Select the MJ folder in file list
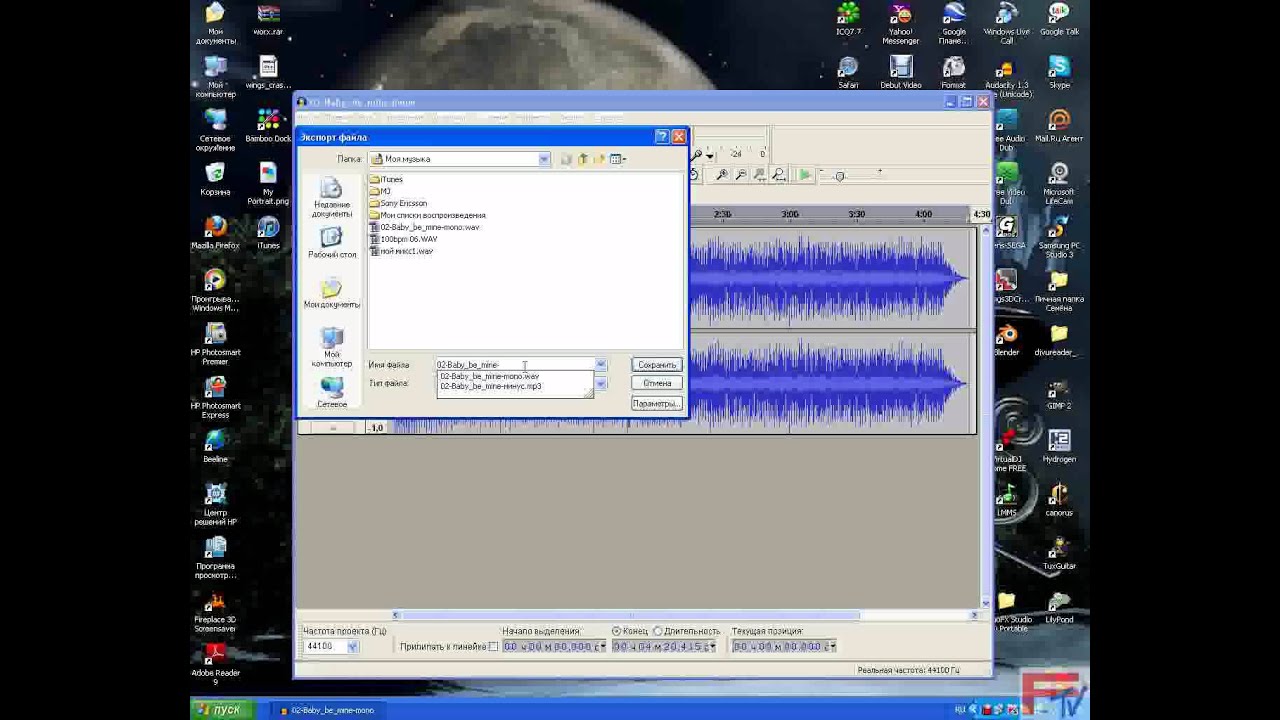Screen dimensions: 1280x720 point(380,191)
